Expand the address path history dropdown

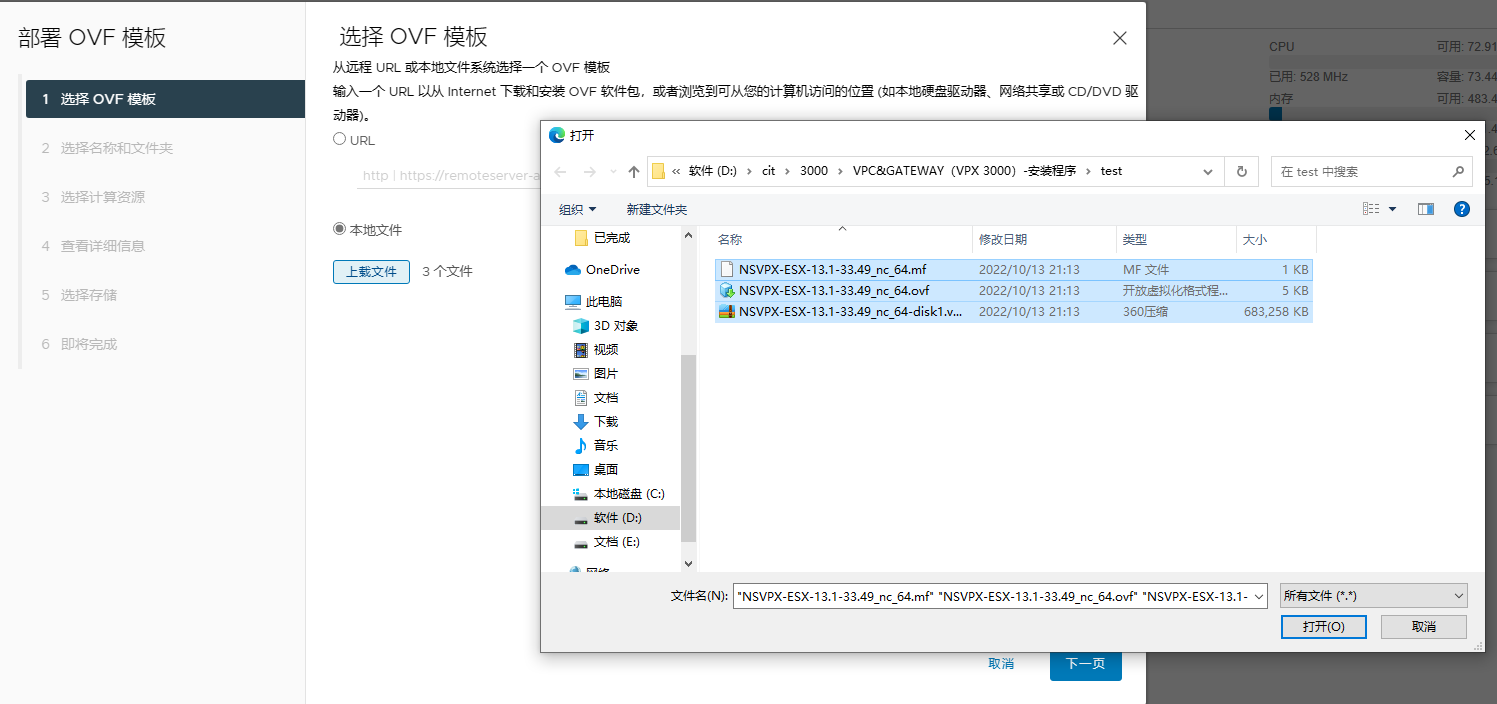[1208, 171]
